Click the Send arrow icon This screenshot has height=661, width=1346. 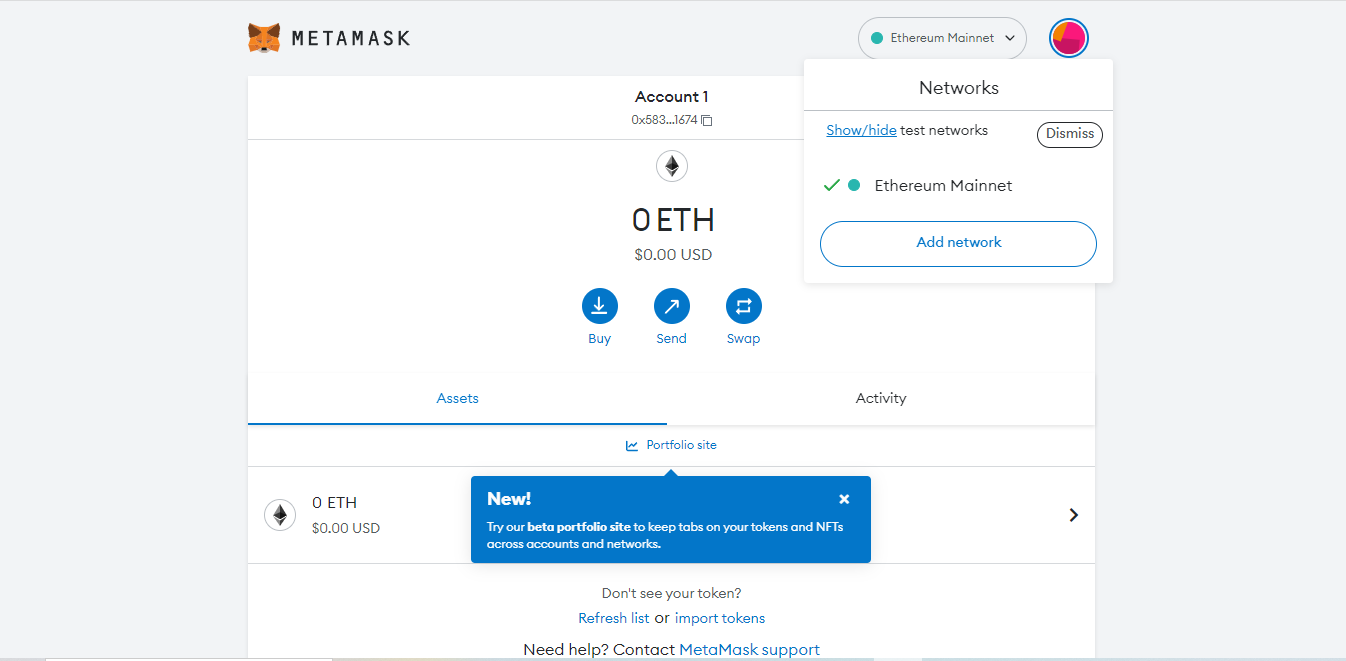pos(671,306)
